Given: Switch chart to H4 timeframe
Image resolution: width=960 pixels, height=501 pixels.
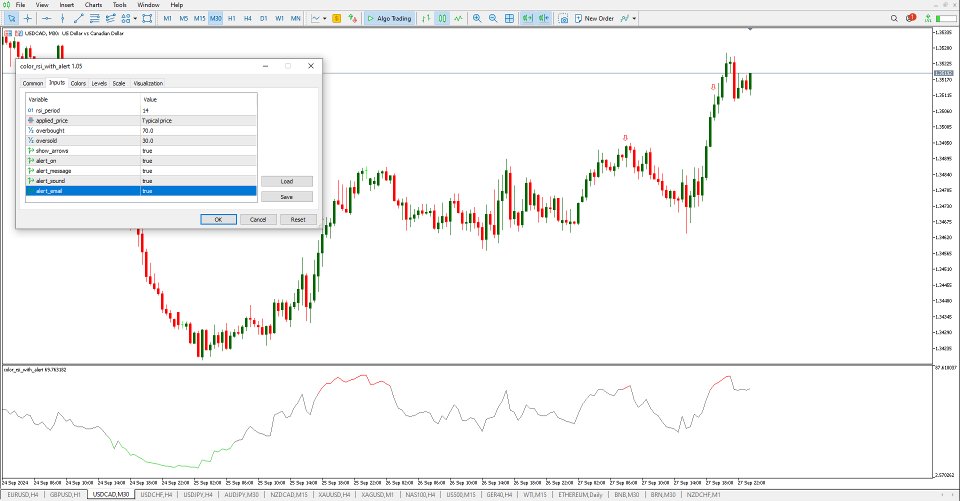Looking at the screenshot, I should (247, 18).
